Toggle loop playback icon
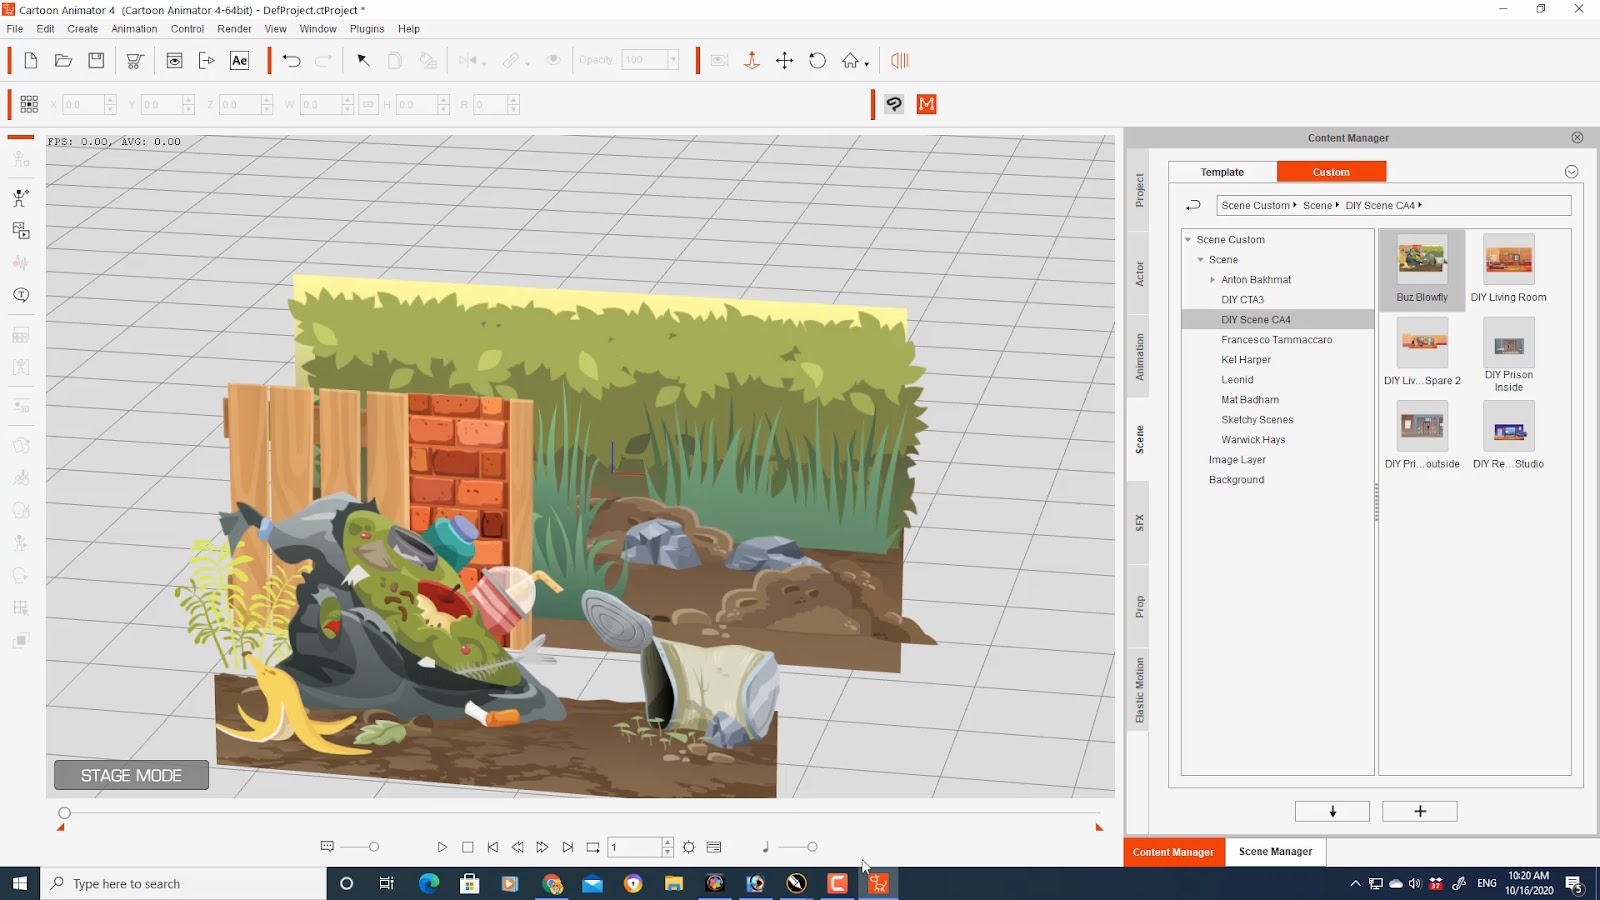Image resolution: width=1600 pixels, height=900 pixels. [593, 847]
